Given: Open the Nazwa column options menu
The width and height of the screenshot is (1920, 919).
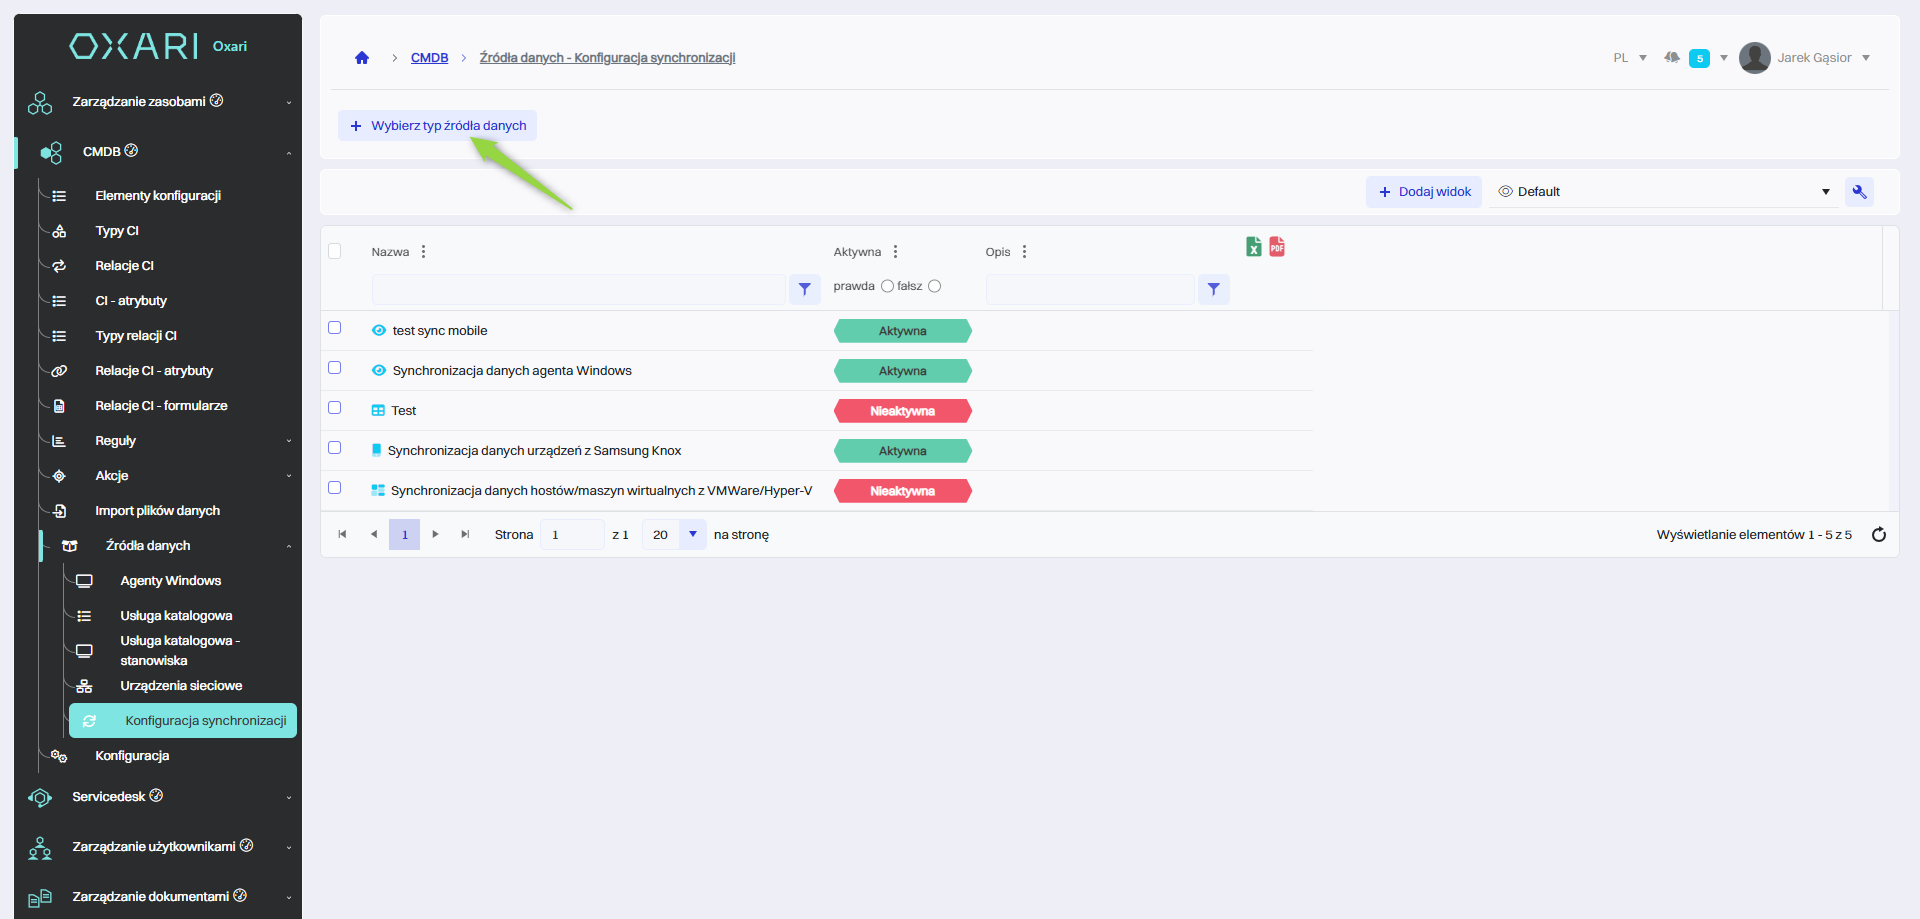Looking at the screenshot, I should coord(424,252).
